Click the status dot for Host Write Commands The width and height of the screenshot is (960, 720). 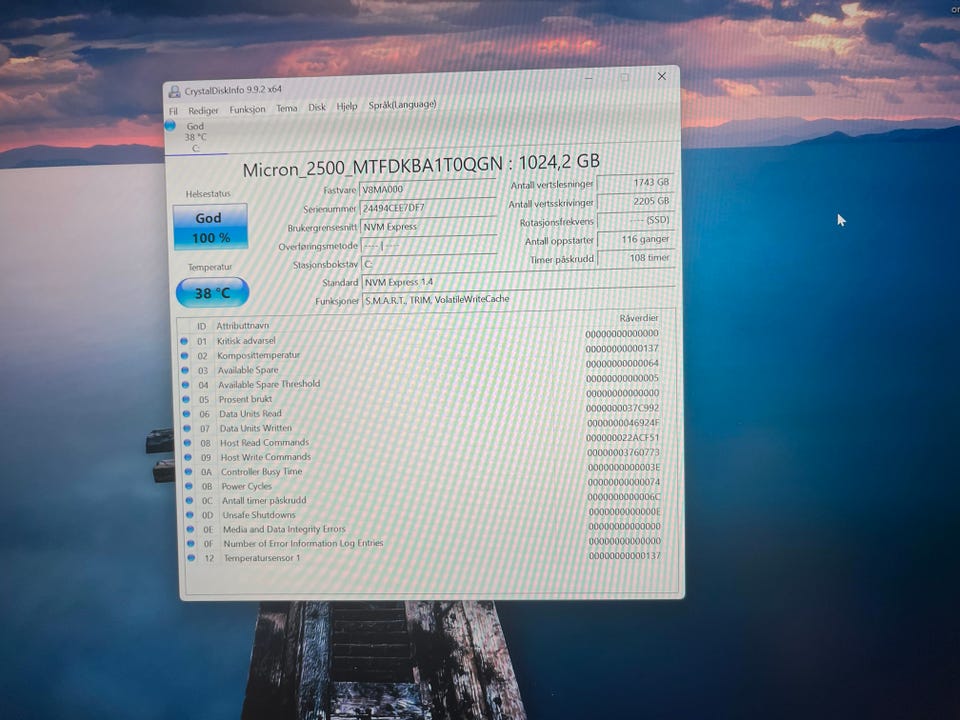(x=188, y=457)
